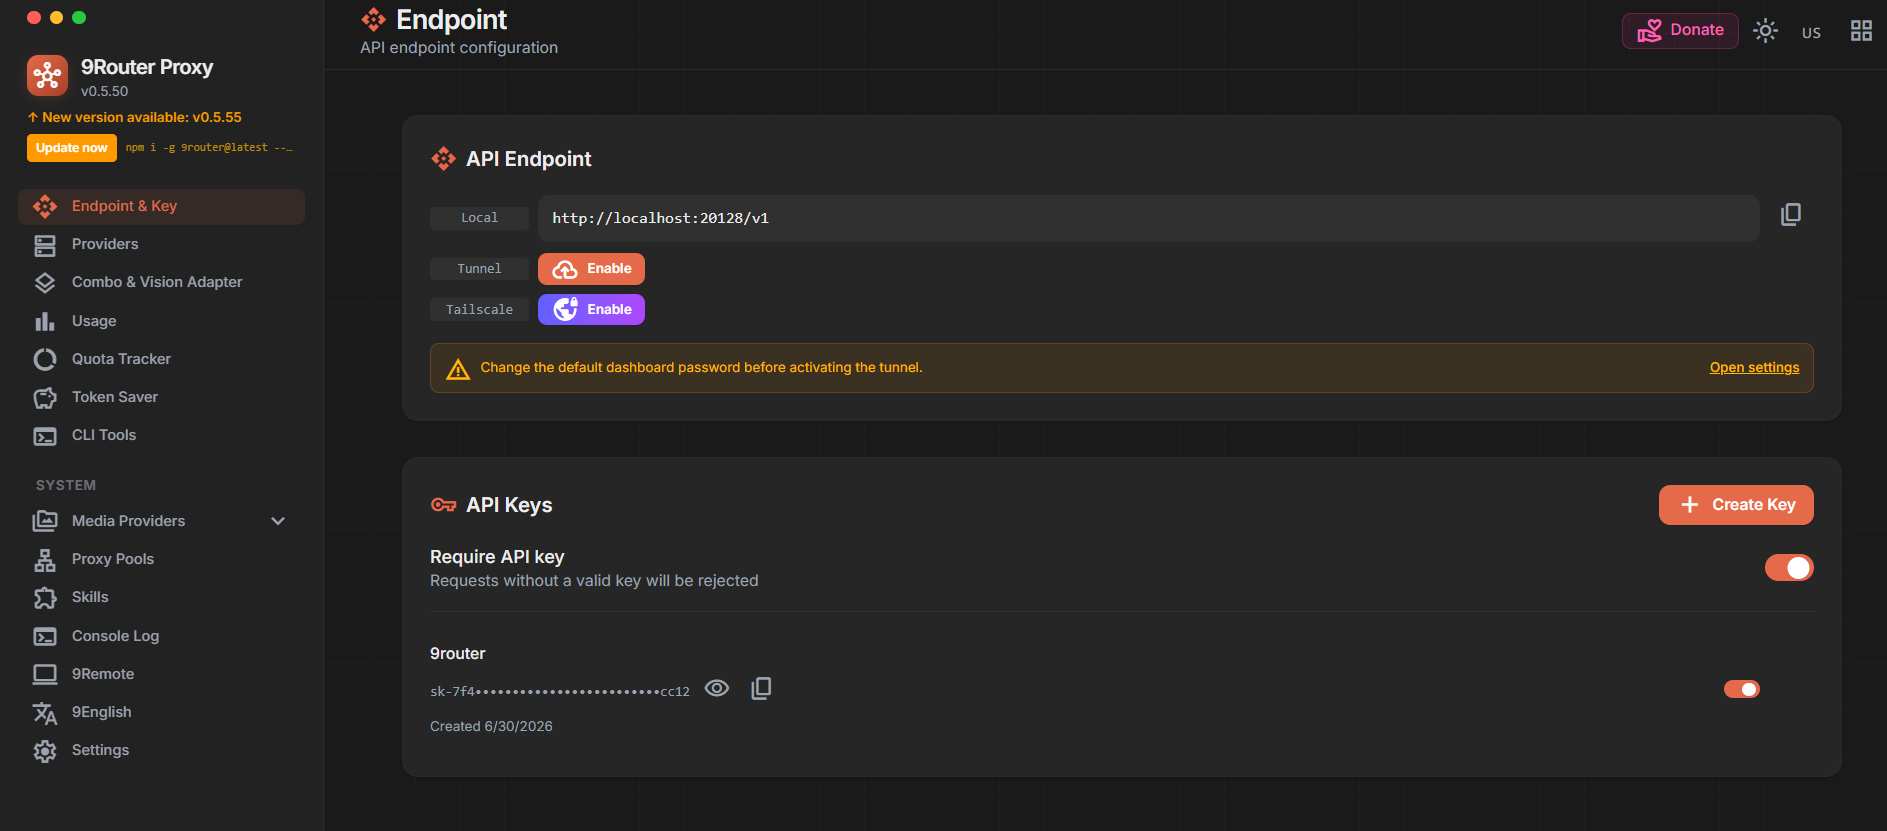Image resolution: width=1887 pixels, height=831 pixels.
Task: Click the Quota Tracker ring icon
Action: (x=45, y=359)
